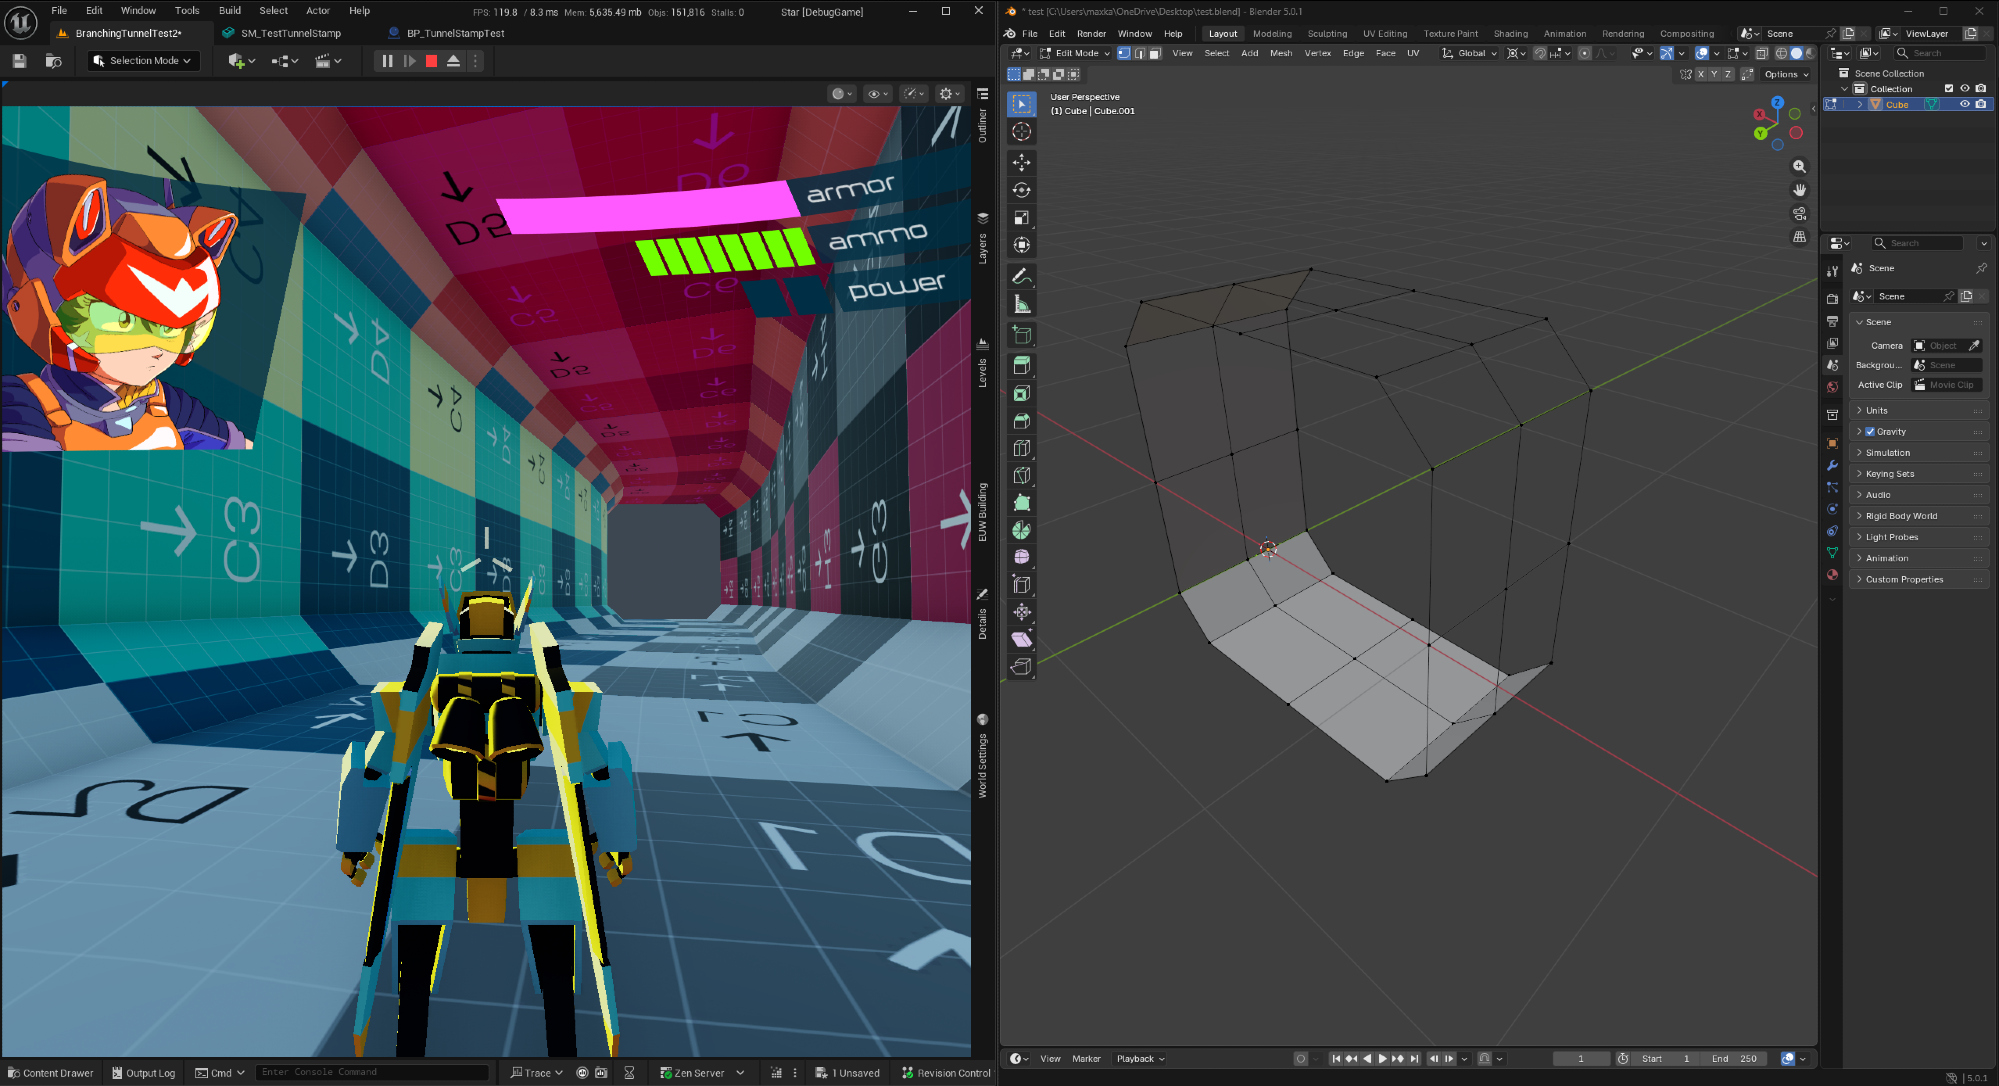Stop play-in-editor with red stop button
The image size is (1999, 1086).
pyautogui.click(x=431, y=61)
